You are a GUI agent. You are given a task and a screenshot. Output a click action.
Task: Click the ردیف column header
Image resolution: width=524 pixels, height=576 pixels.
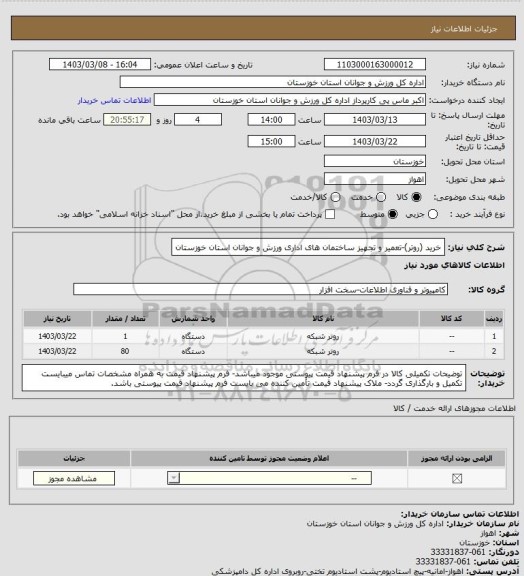tap(494, 319)
